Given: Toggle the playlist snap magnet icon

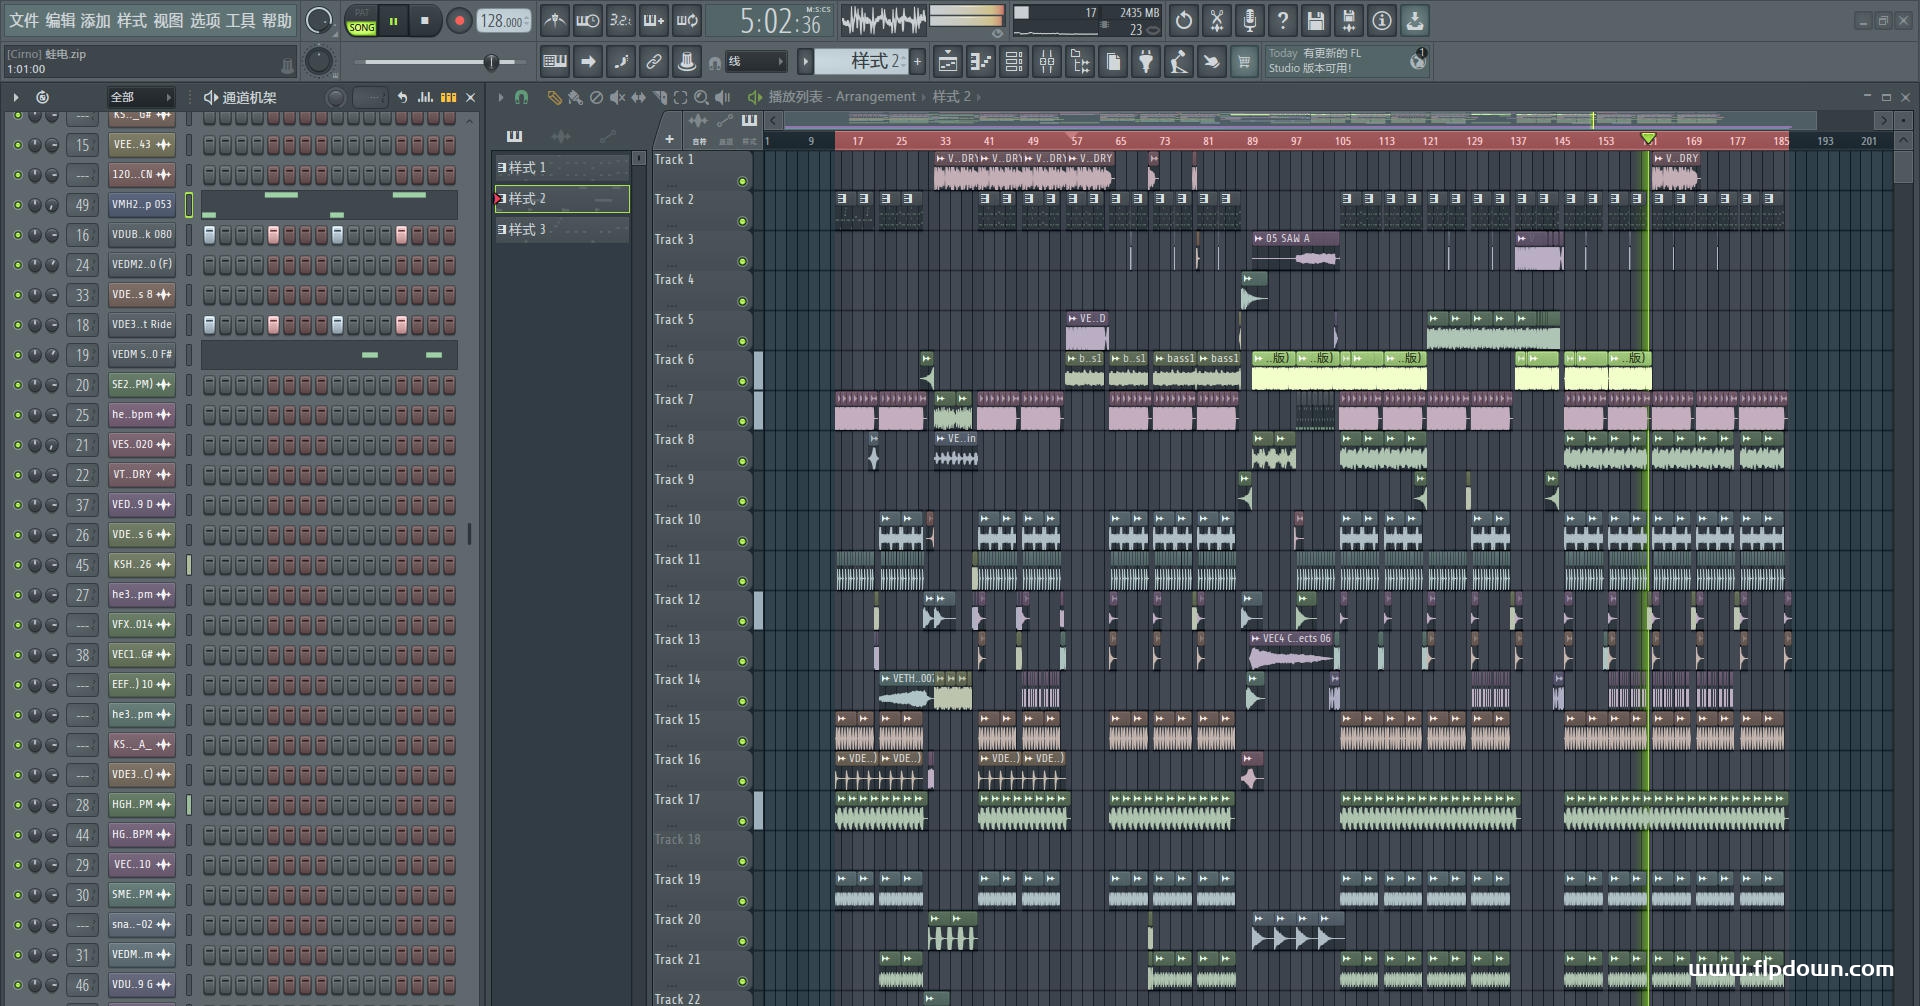Looking at the screenshot, I should pos(521,97).
